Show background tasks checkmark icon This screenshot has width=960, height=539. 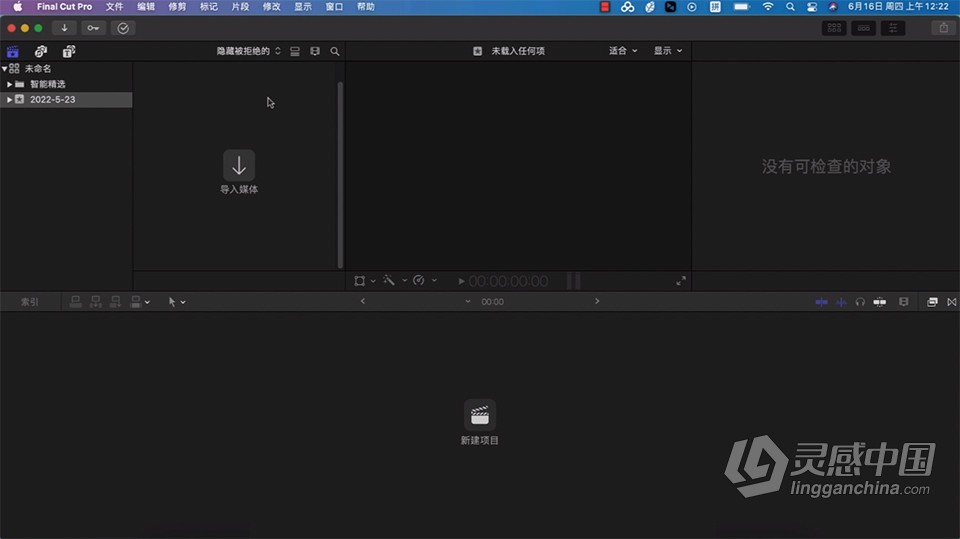pyautogui.click(x=123, y=28)
